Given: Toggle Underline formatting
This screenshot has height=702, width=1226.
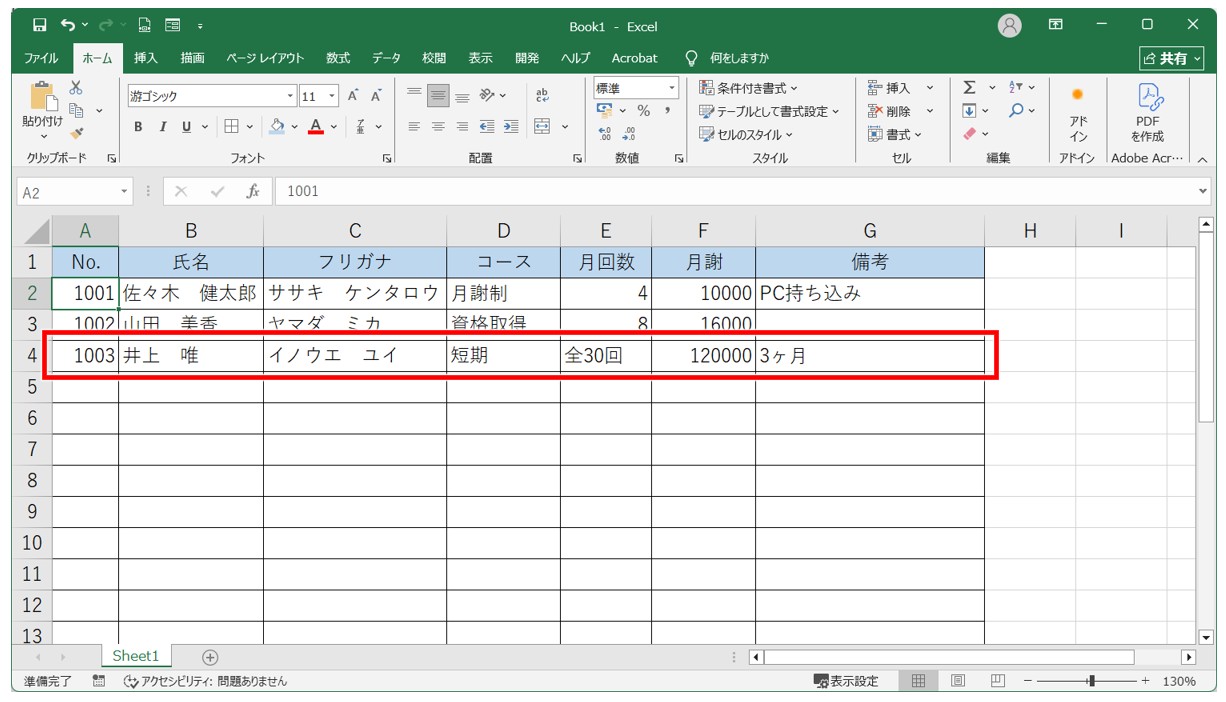Looking at the screenshot, I should click(x=186, y=127).
